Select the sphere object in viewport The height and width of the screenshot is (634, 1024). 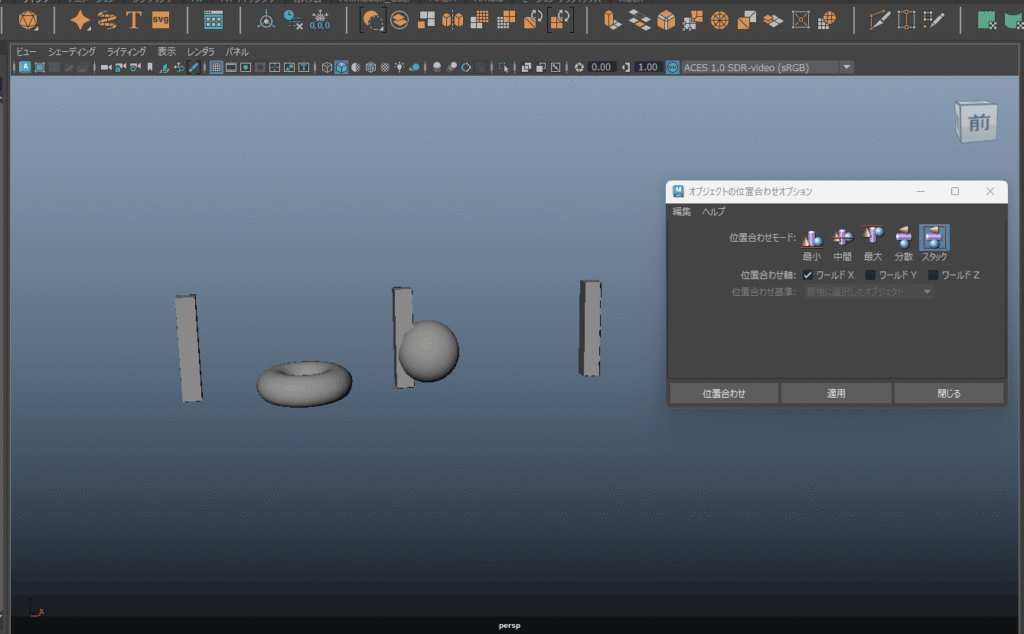point(431,351)
